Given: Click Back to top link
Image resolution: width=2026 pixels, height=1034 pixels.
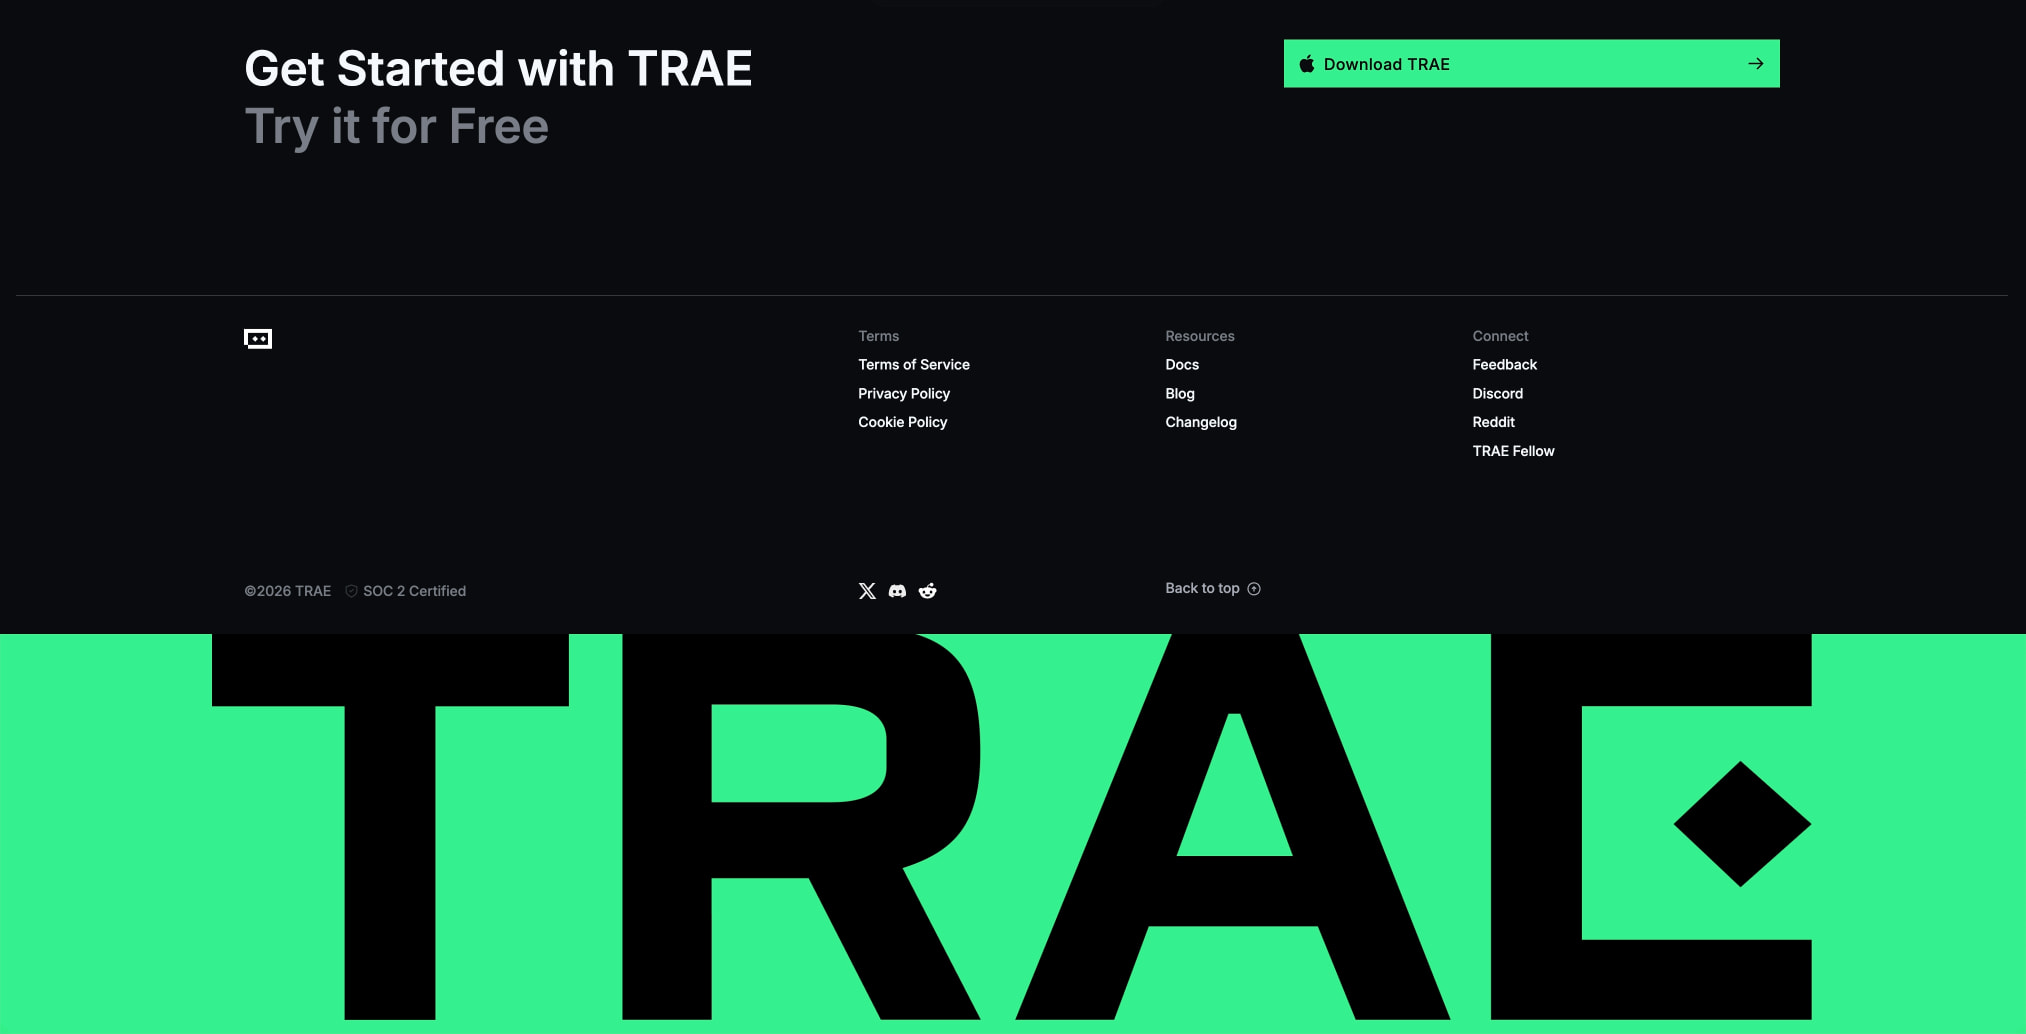Looking at the screenshot, I should (1212, 588).
